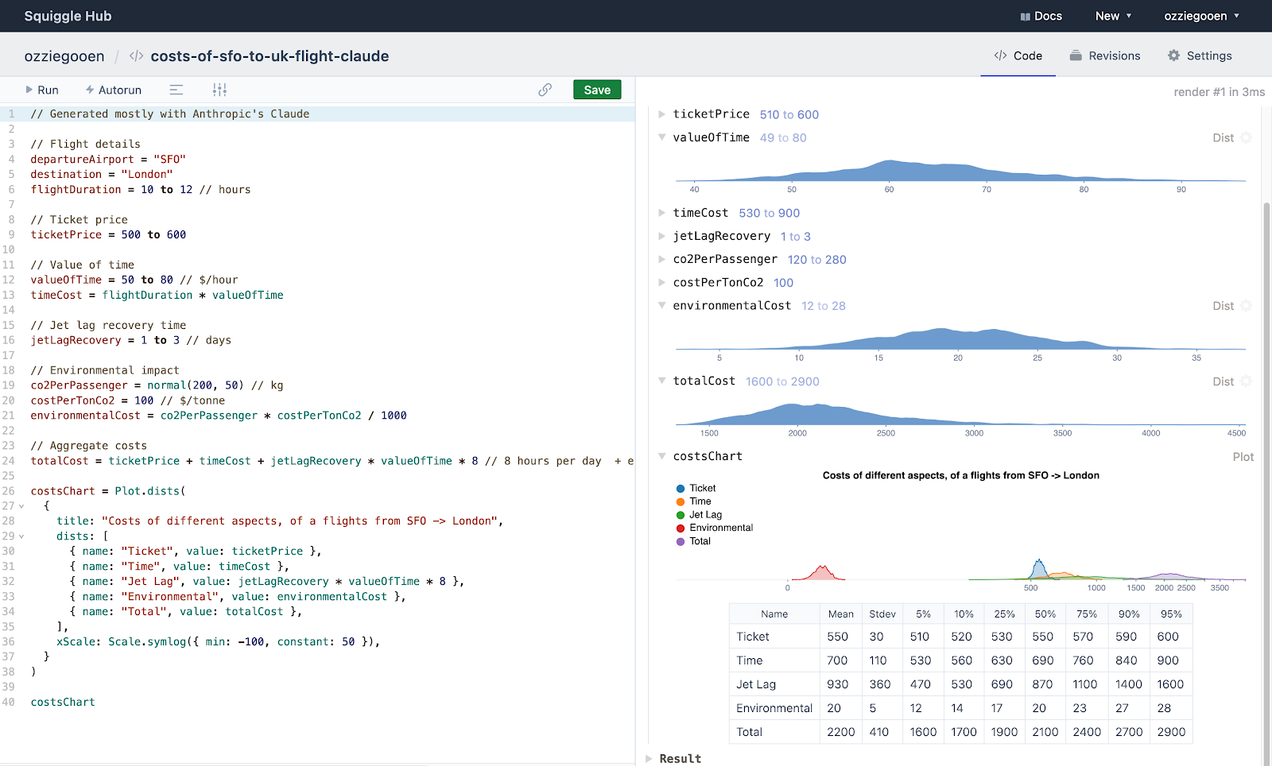Open the New dropdown menu
1272x766 pixels.
coord(1113,16)
